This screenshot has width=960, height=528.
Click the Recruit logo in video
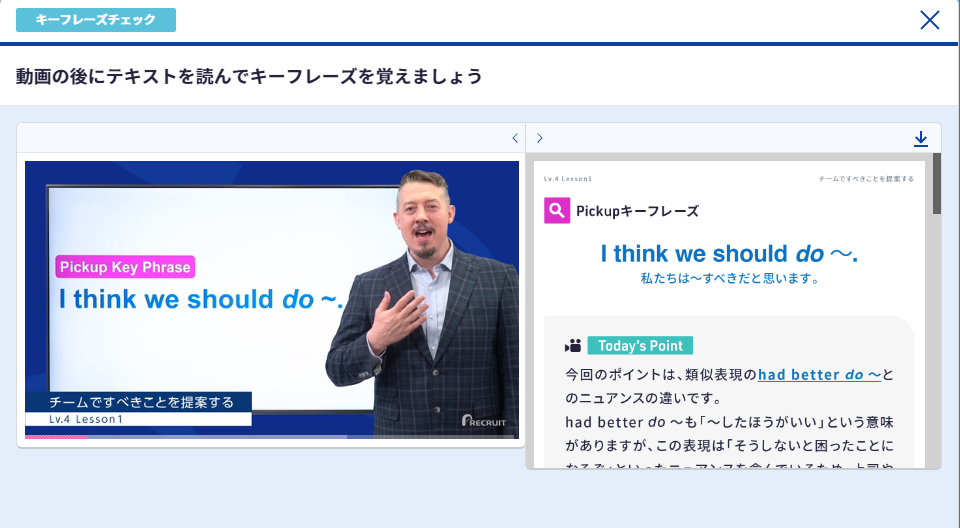484,421
